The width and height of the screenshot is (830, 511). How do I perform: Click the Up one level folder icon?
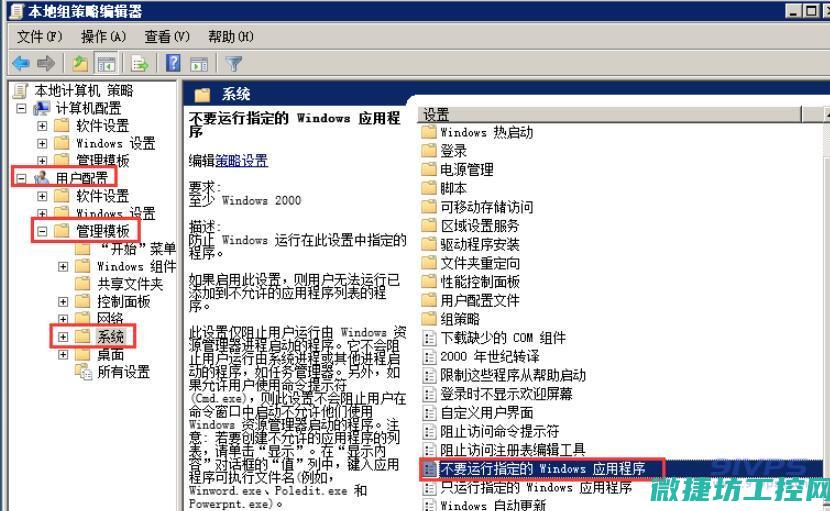click(80, 64)
